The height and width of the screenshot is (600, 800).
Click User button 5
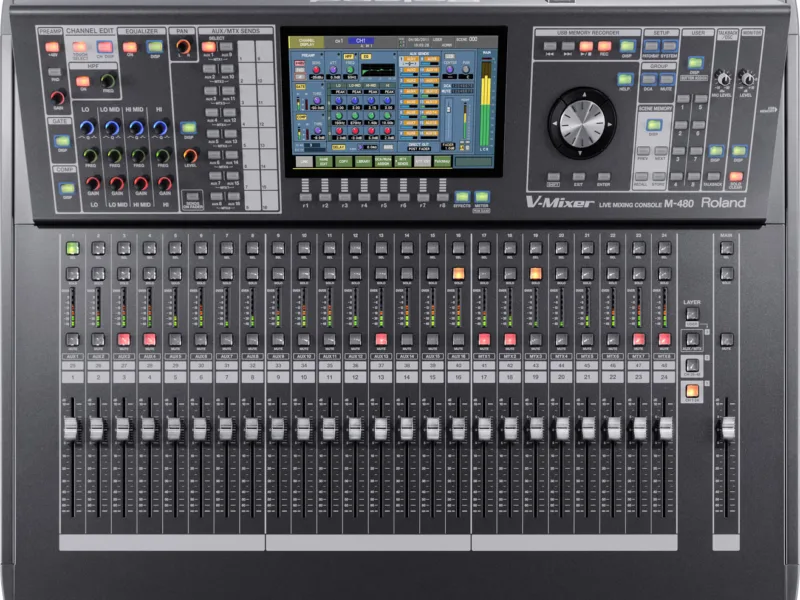tap(701, 98)
